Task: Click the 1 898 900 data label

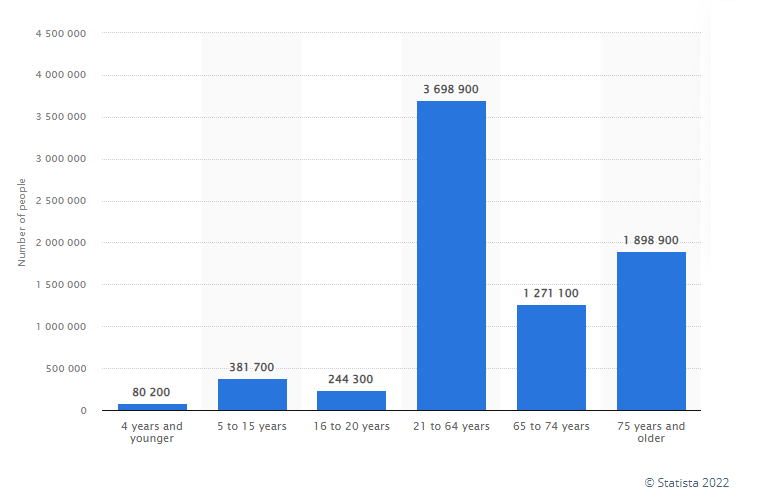Action: [x=651, y=240]
